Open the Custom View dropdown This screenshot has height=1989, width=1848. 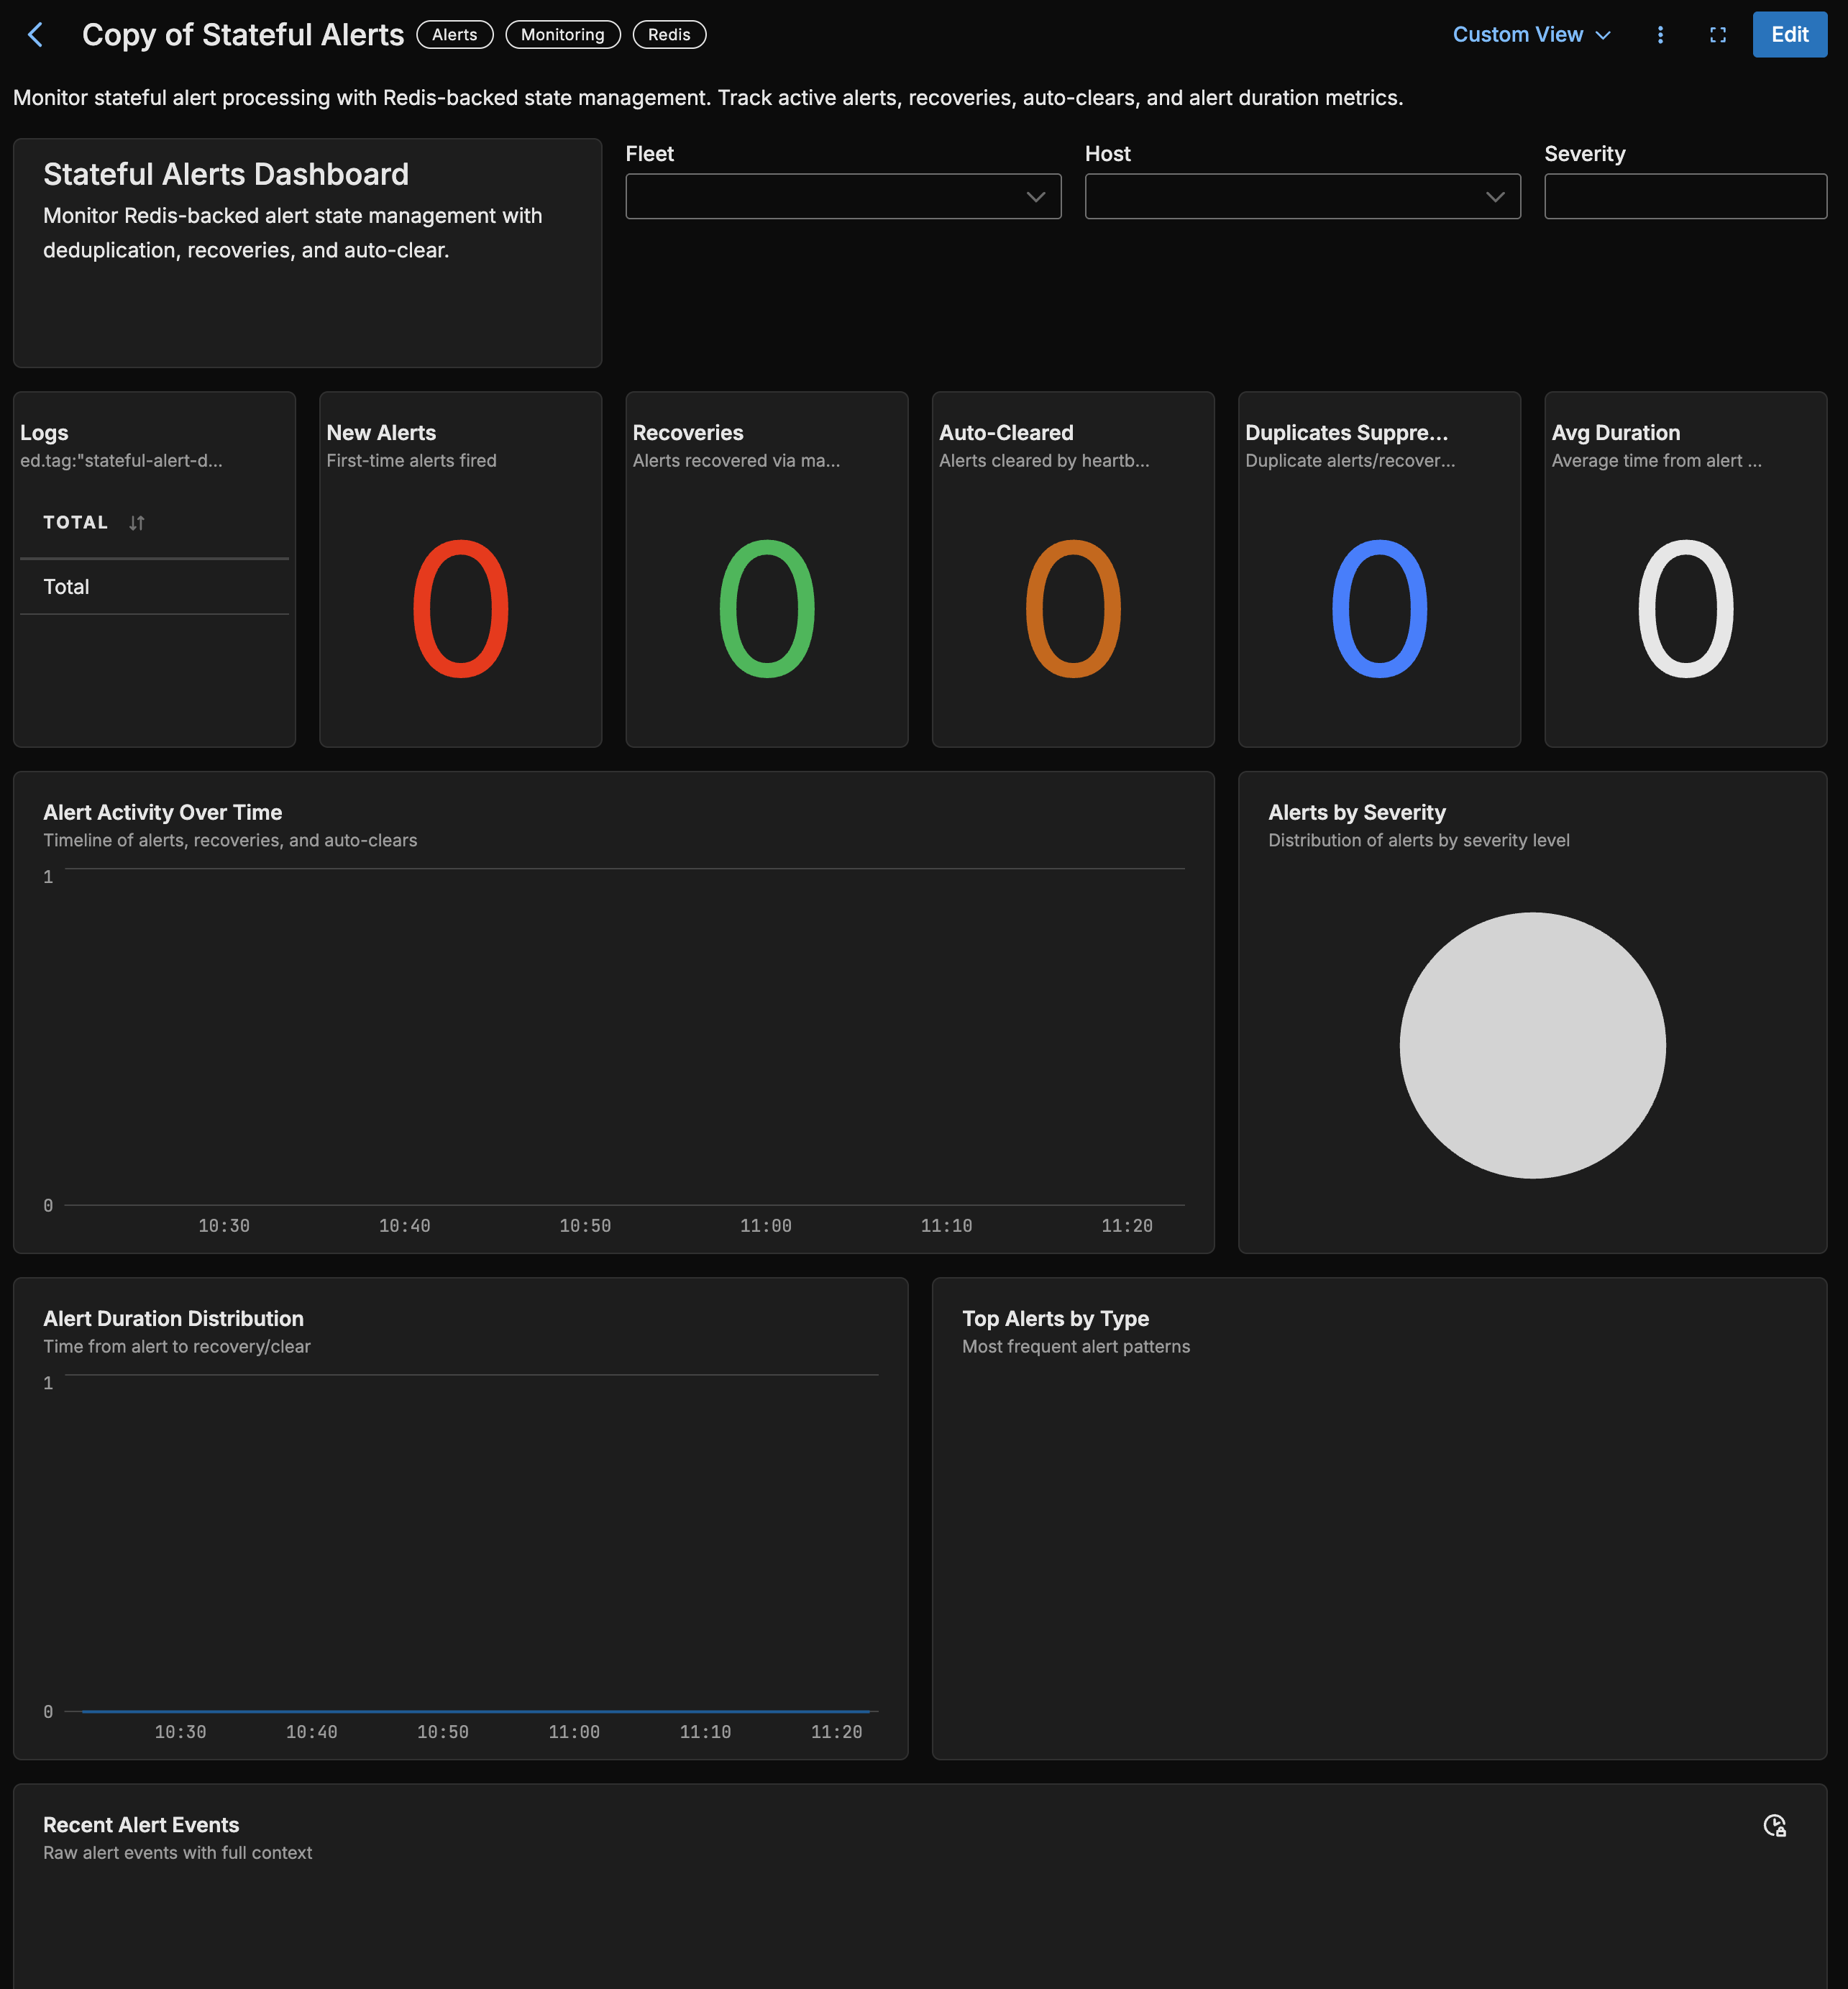point(1530,34)
